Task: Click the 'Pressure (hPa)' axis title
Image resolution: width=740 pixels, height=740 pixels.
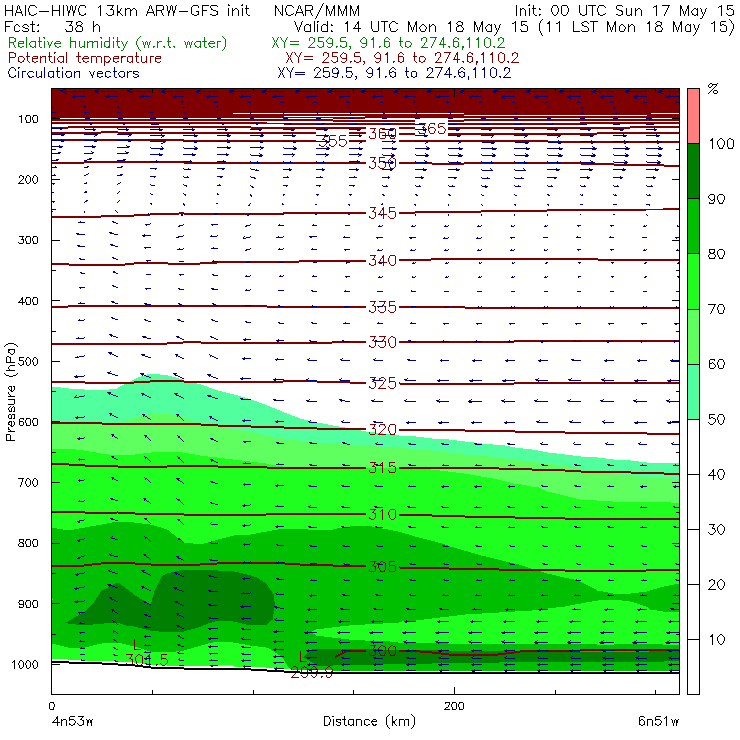Action: tap(10, 392)
